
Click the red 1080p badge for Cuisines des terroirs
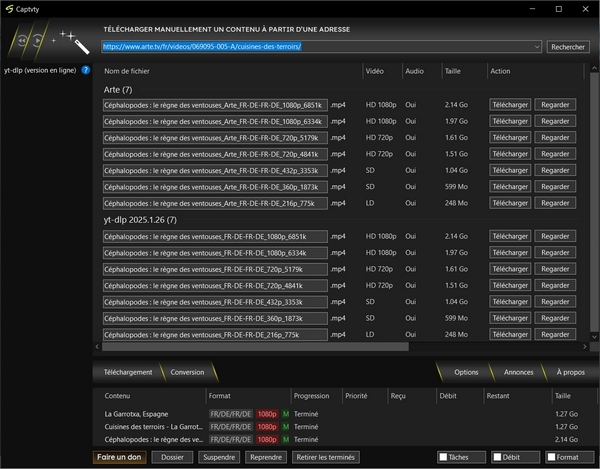click(x=267, y=426)
